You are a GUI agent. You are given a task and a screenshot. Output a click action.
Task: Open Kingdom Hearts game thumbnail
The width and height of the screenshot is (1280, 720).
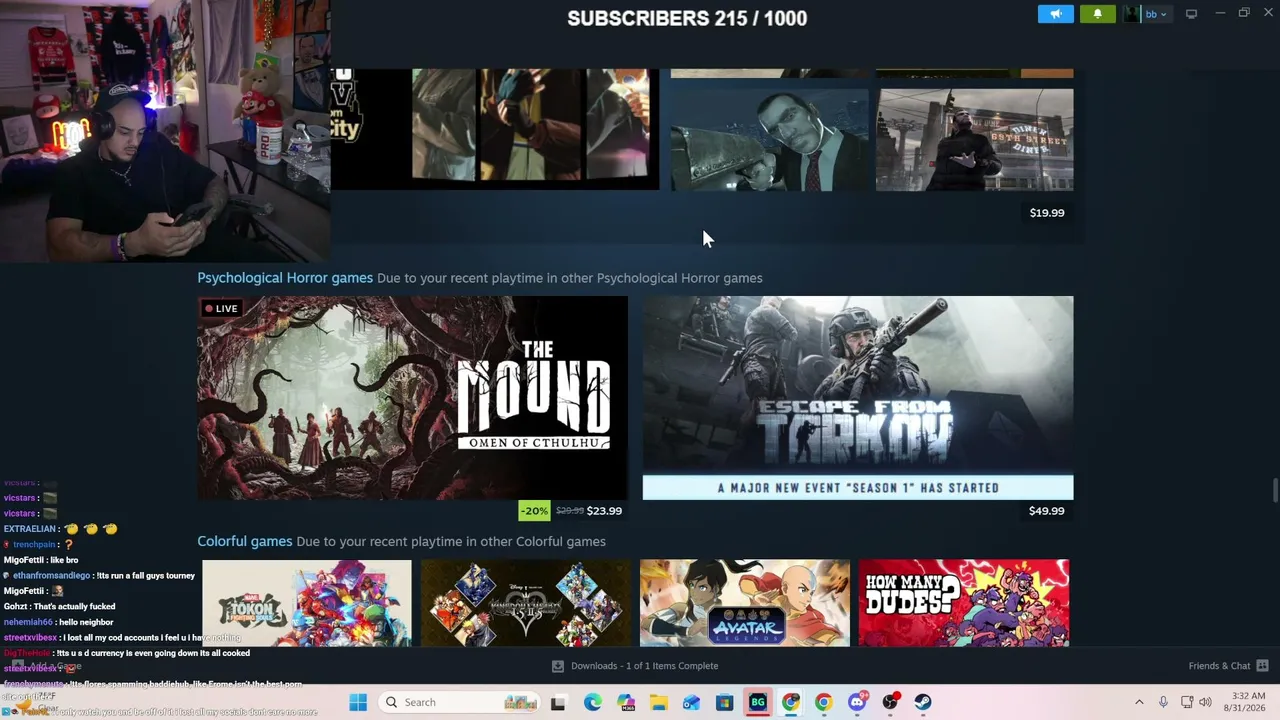point(526,603)
